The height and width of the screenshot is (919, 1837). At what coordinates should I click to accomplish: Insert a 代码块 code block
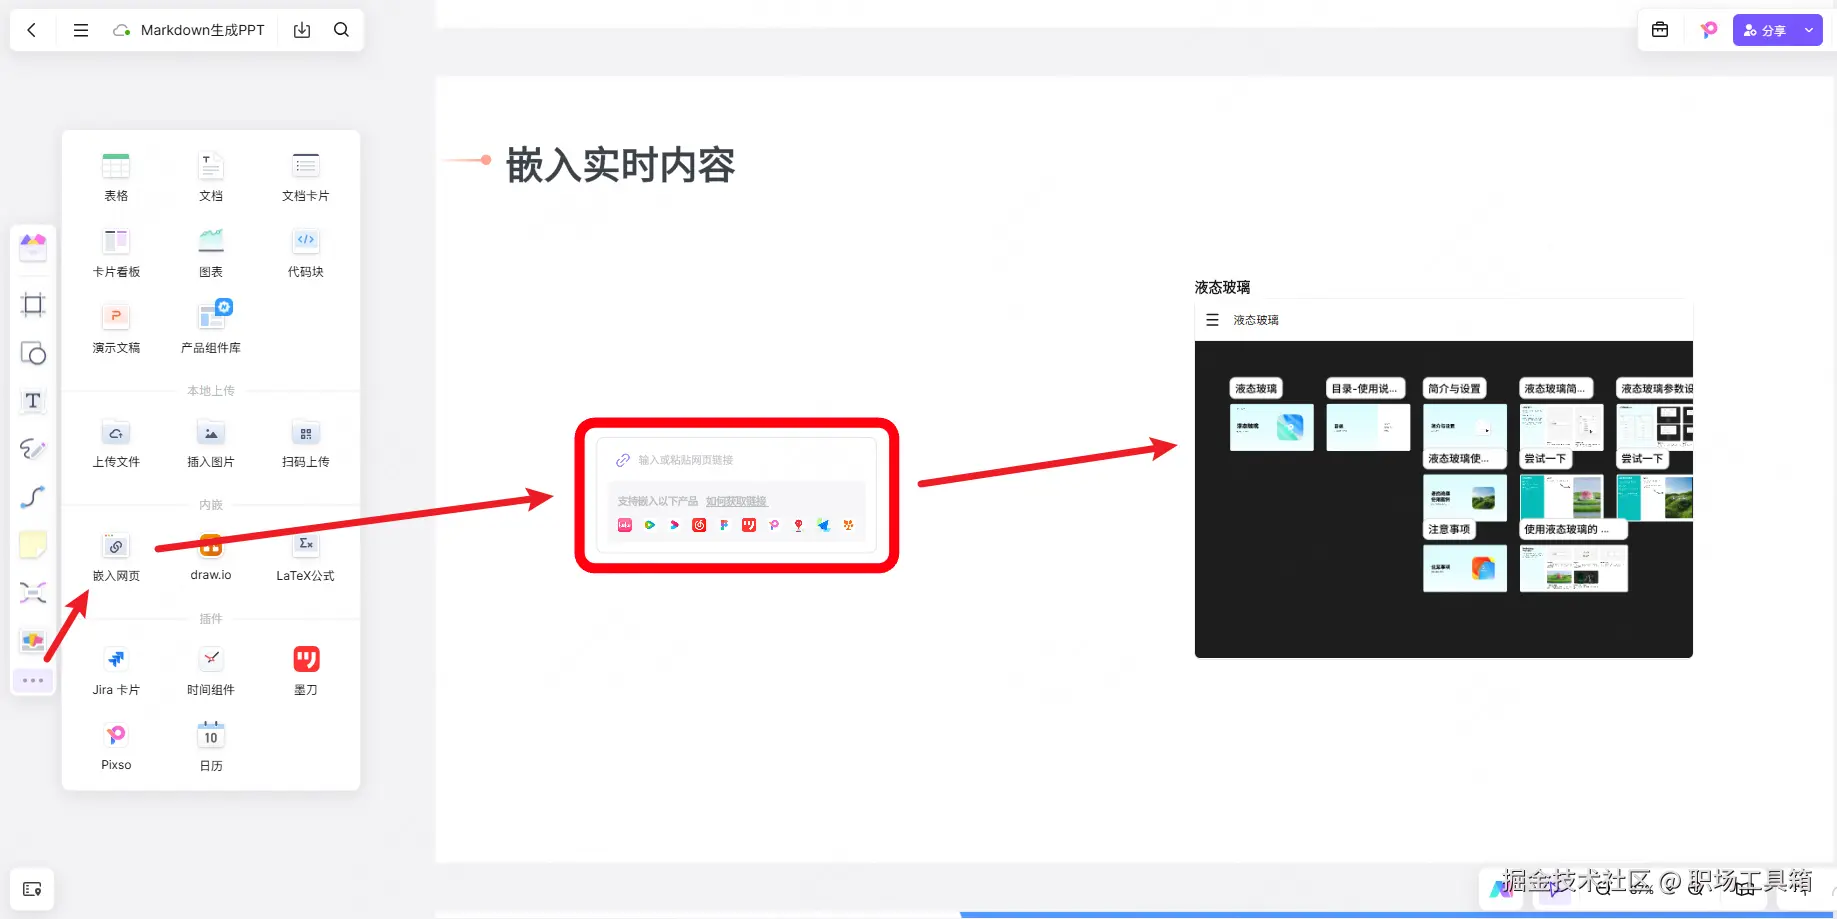(x=305, y=253)
